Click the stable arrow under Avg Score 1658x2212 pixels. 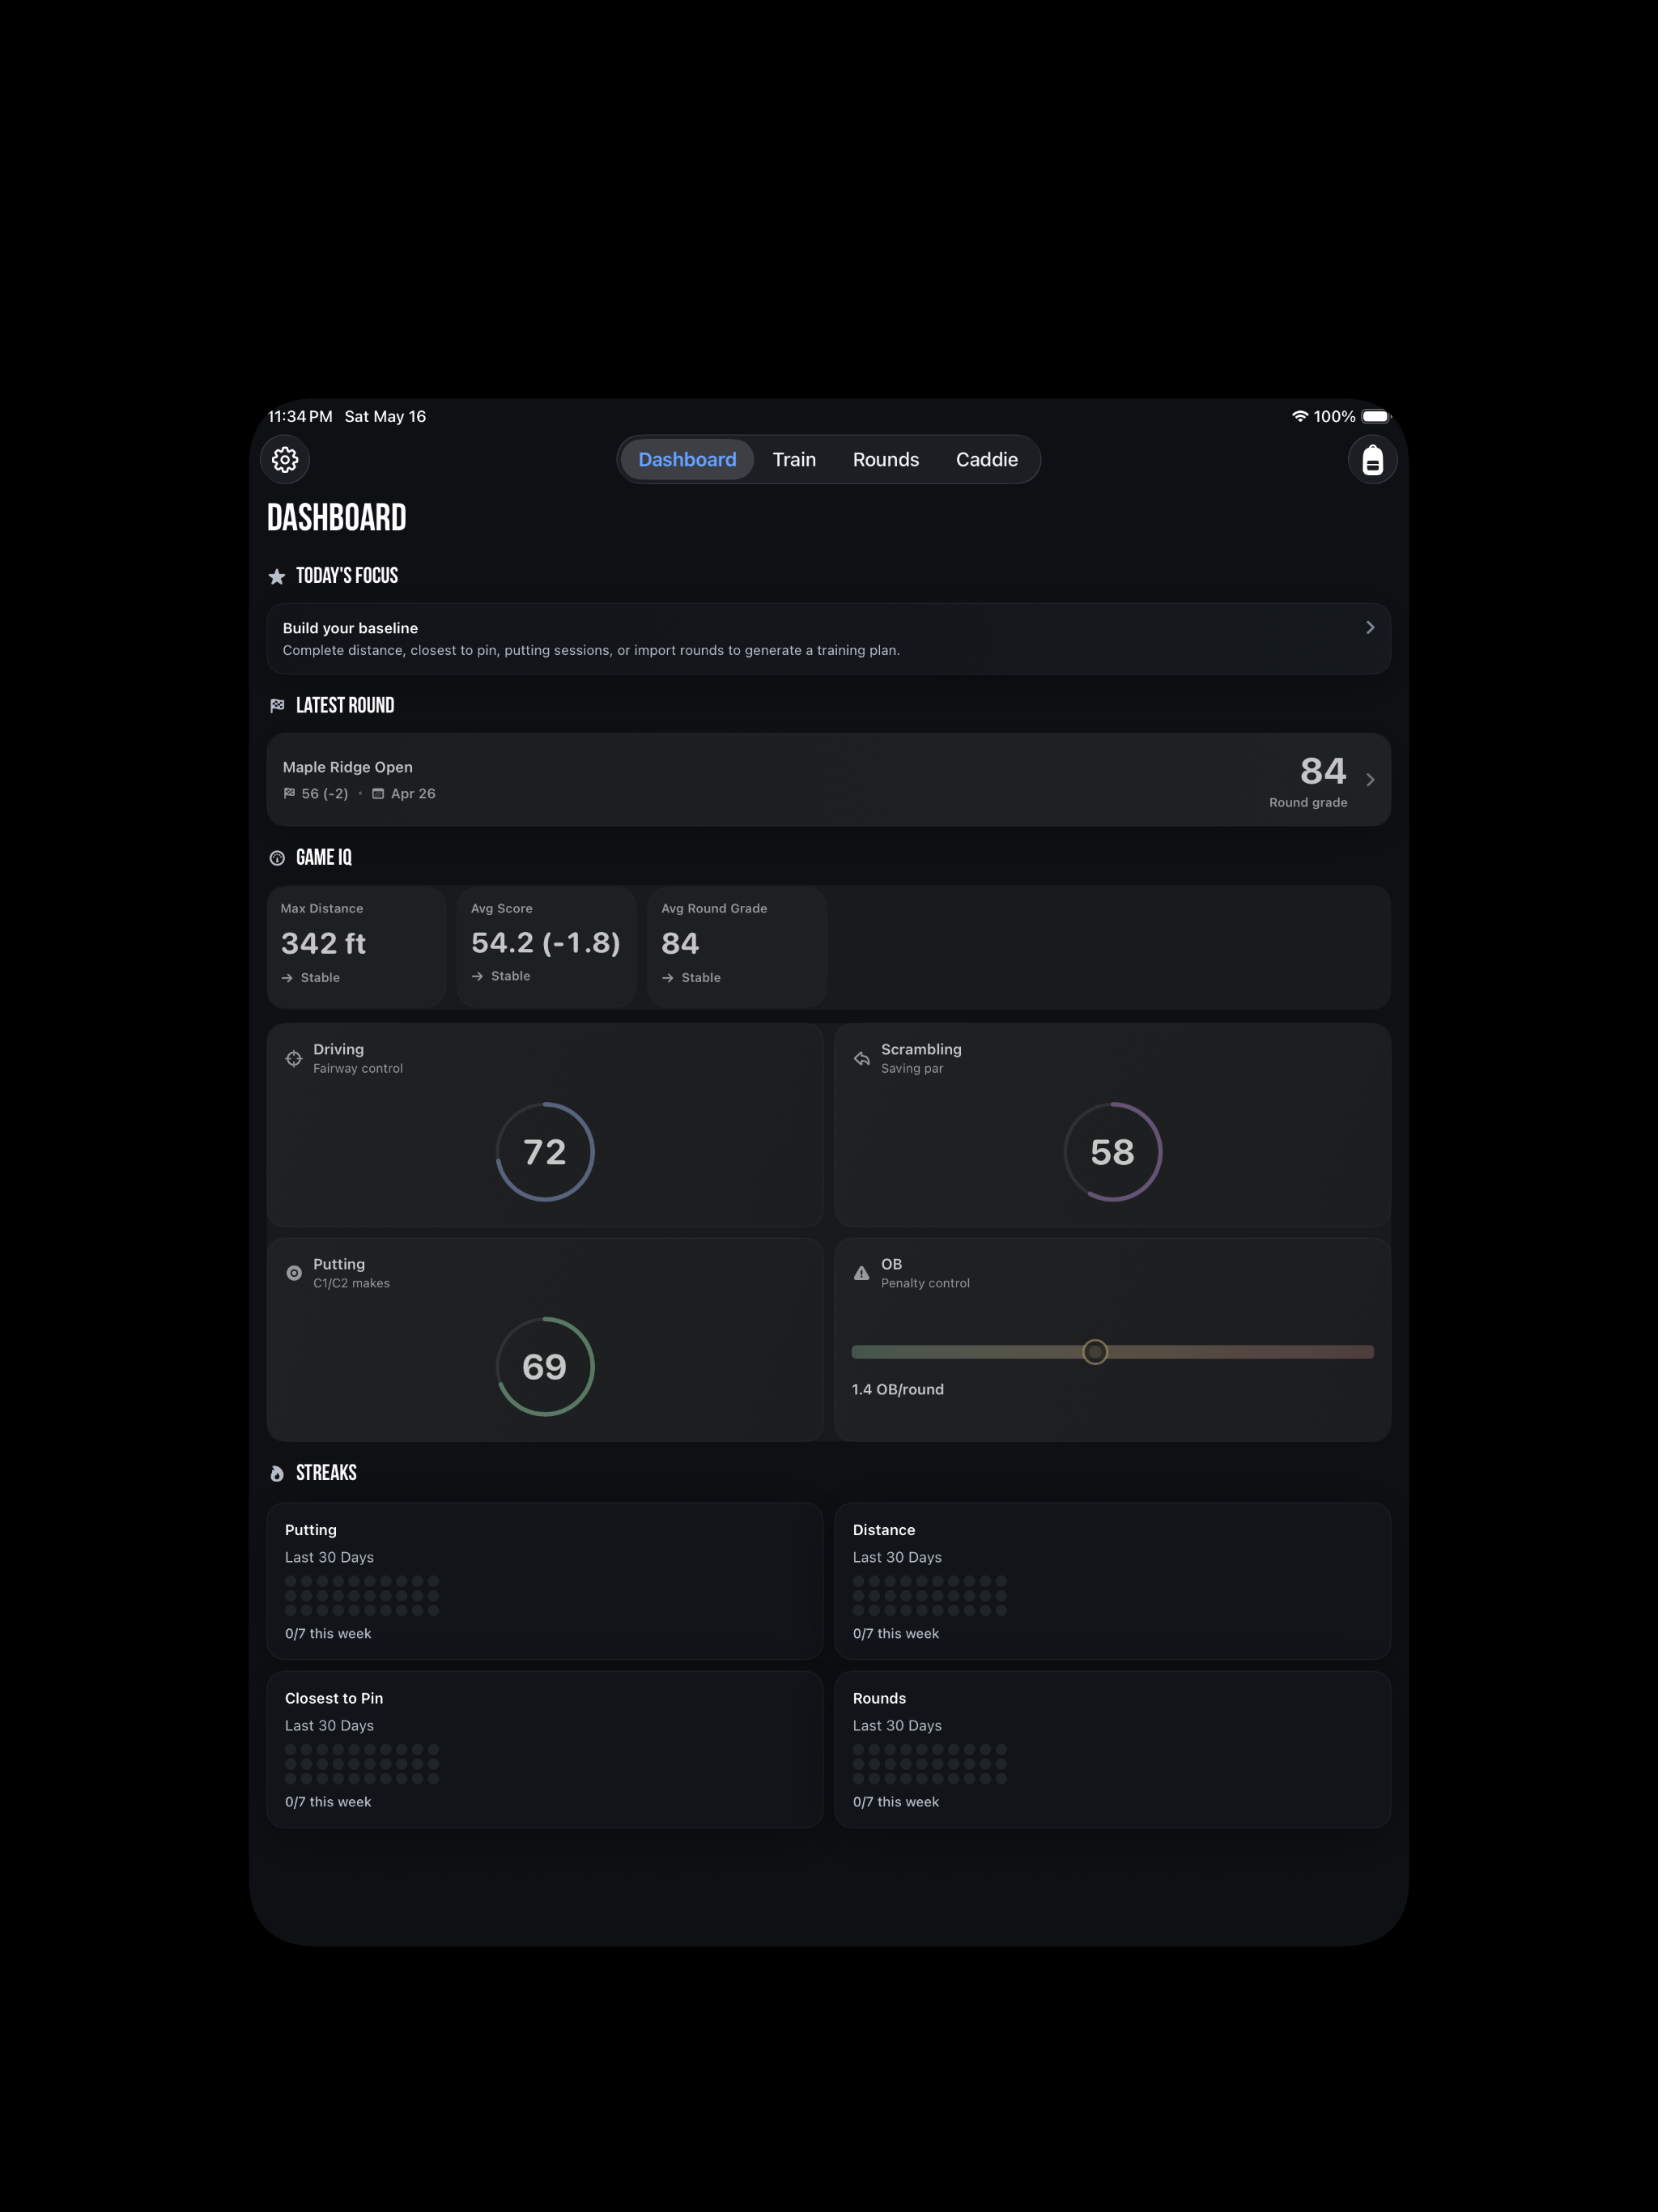point(477,976)
